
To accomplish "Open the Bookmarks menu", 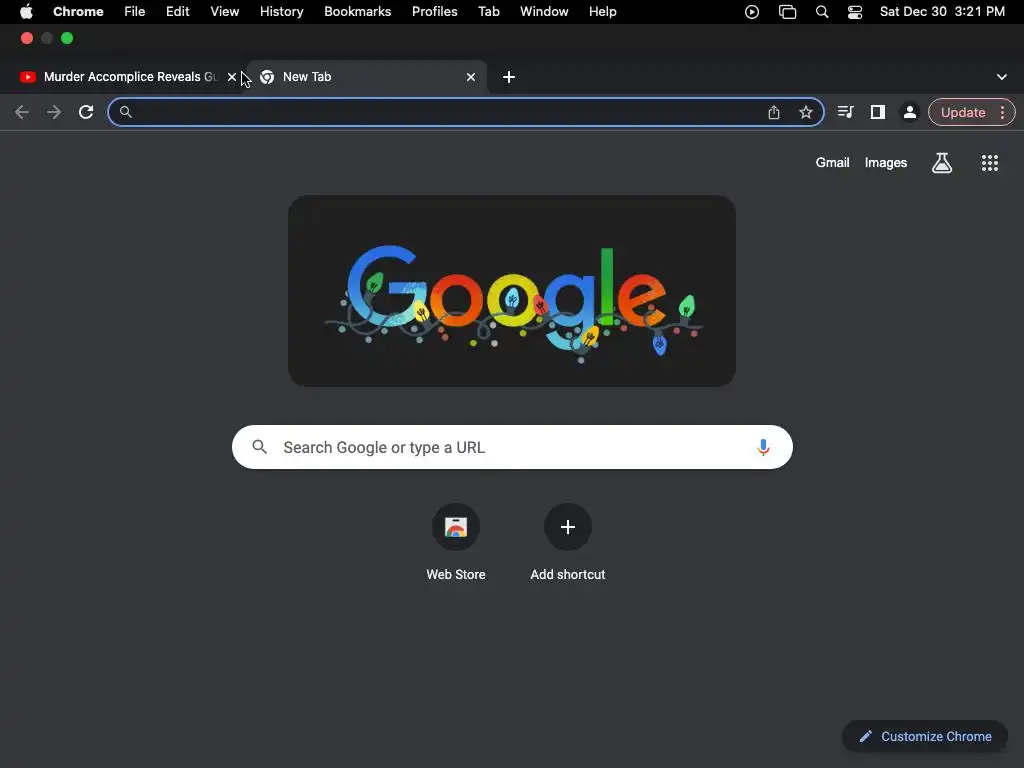I will click(x=358, y=12).
